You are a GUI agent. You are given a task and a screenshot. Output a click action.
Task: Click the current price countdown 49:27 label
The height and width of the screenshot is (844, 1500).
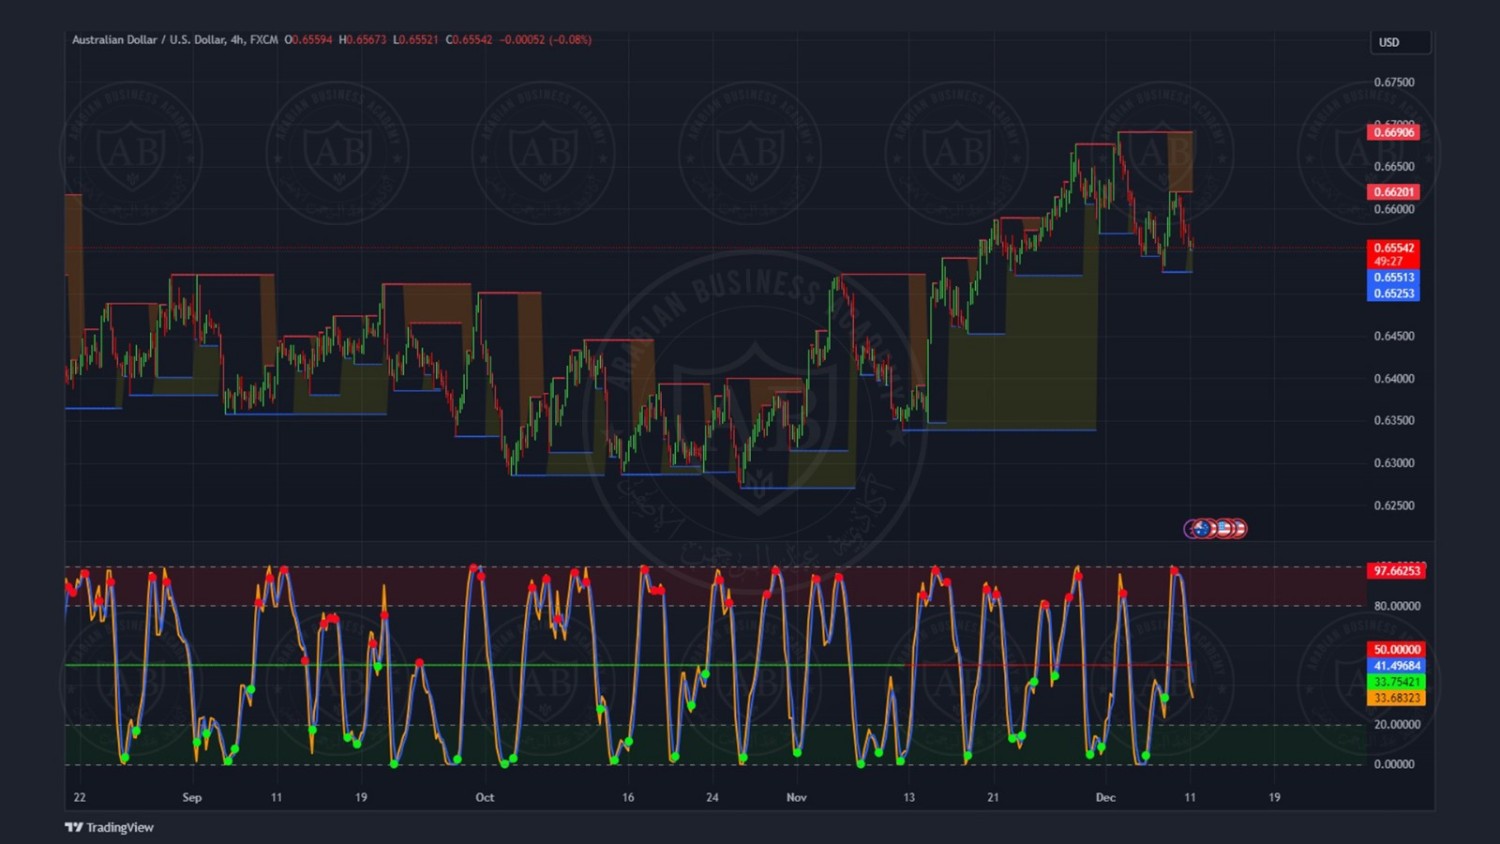[1393, 261]
